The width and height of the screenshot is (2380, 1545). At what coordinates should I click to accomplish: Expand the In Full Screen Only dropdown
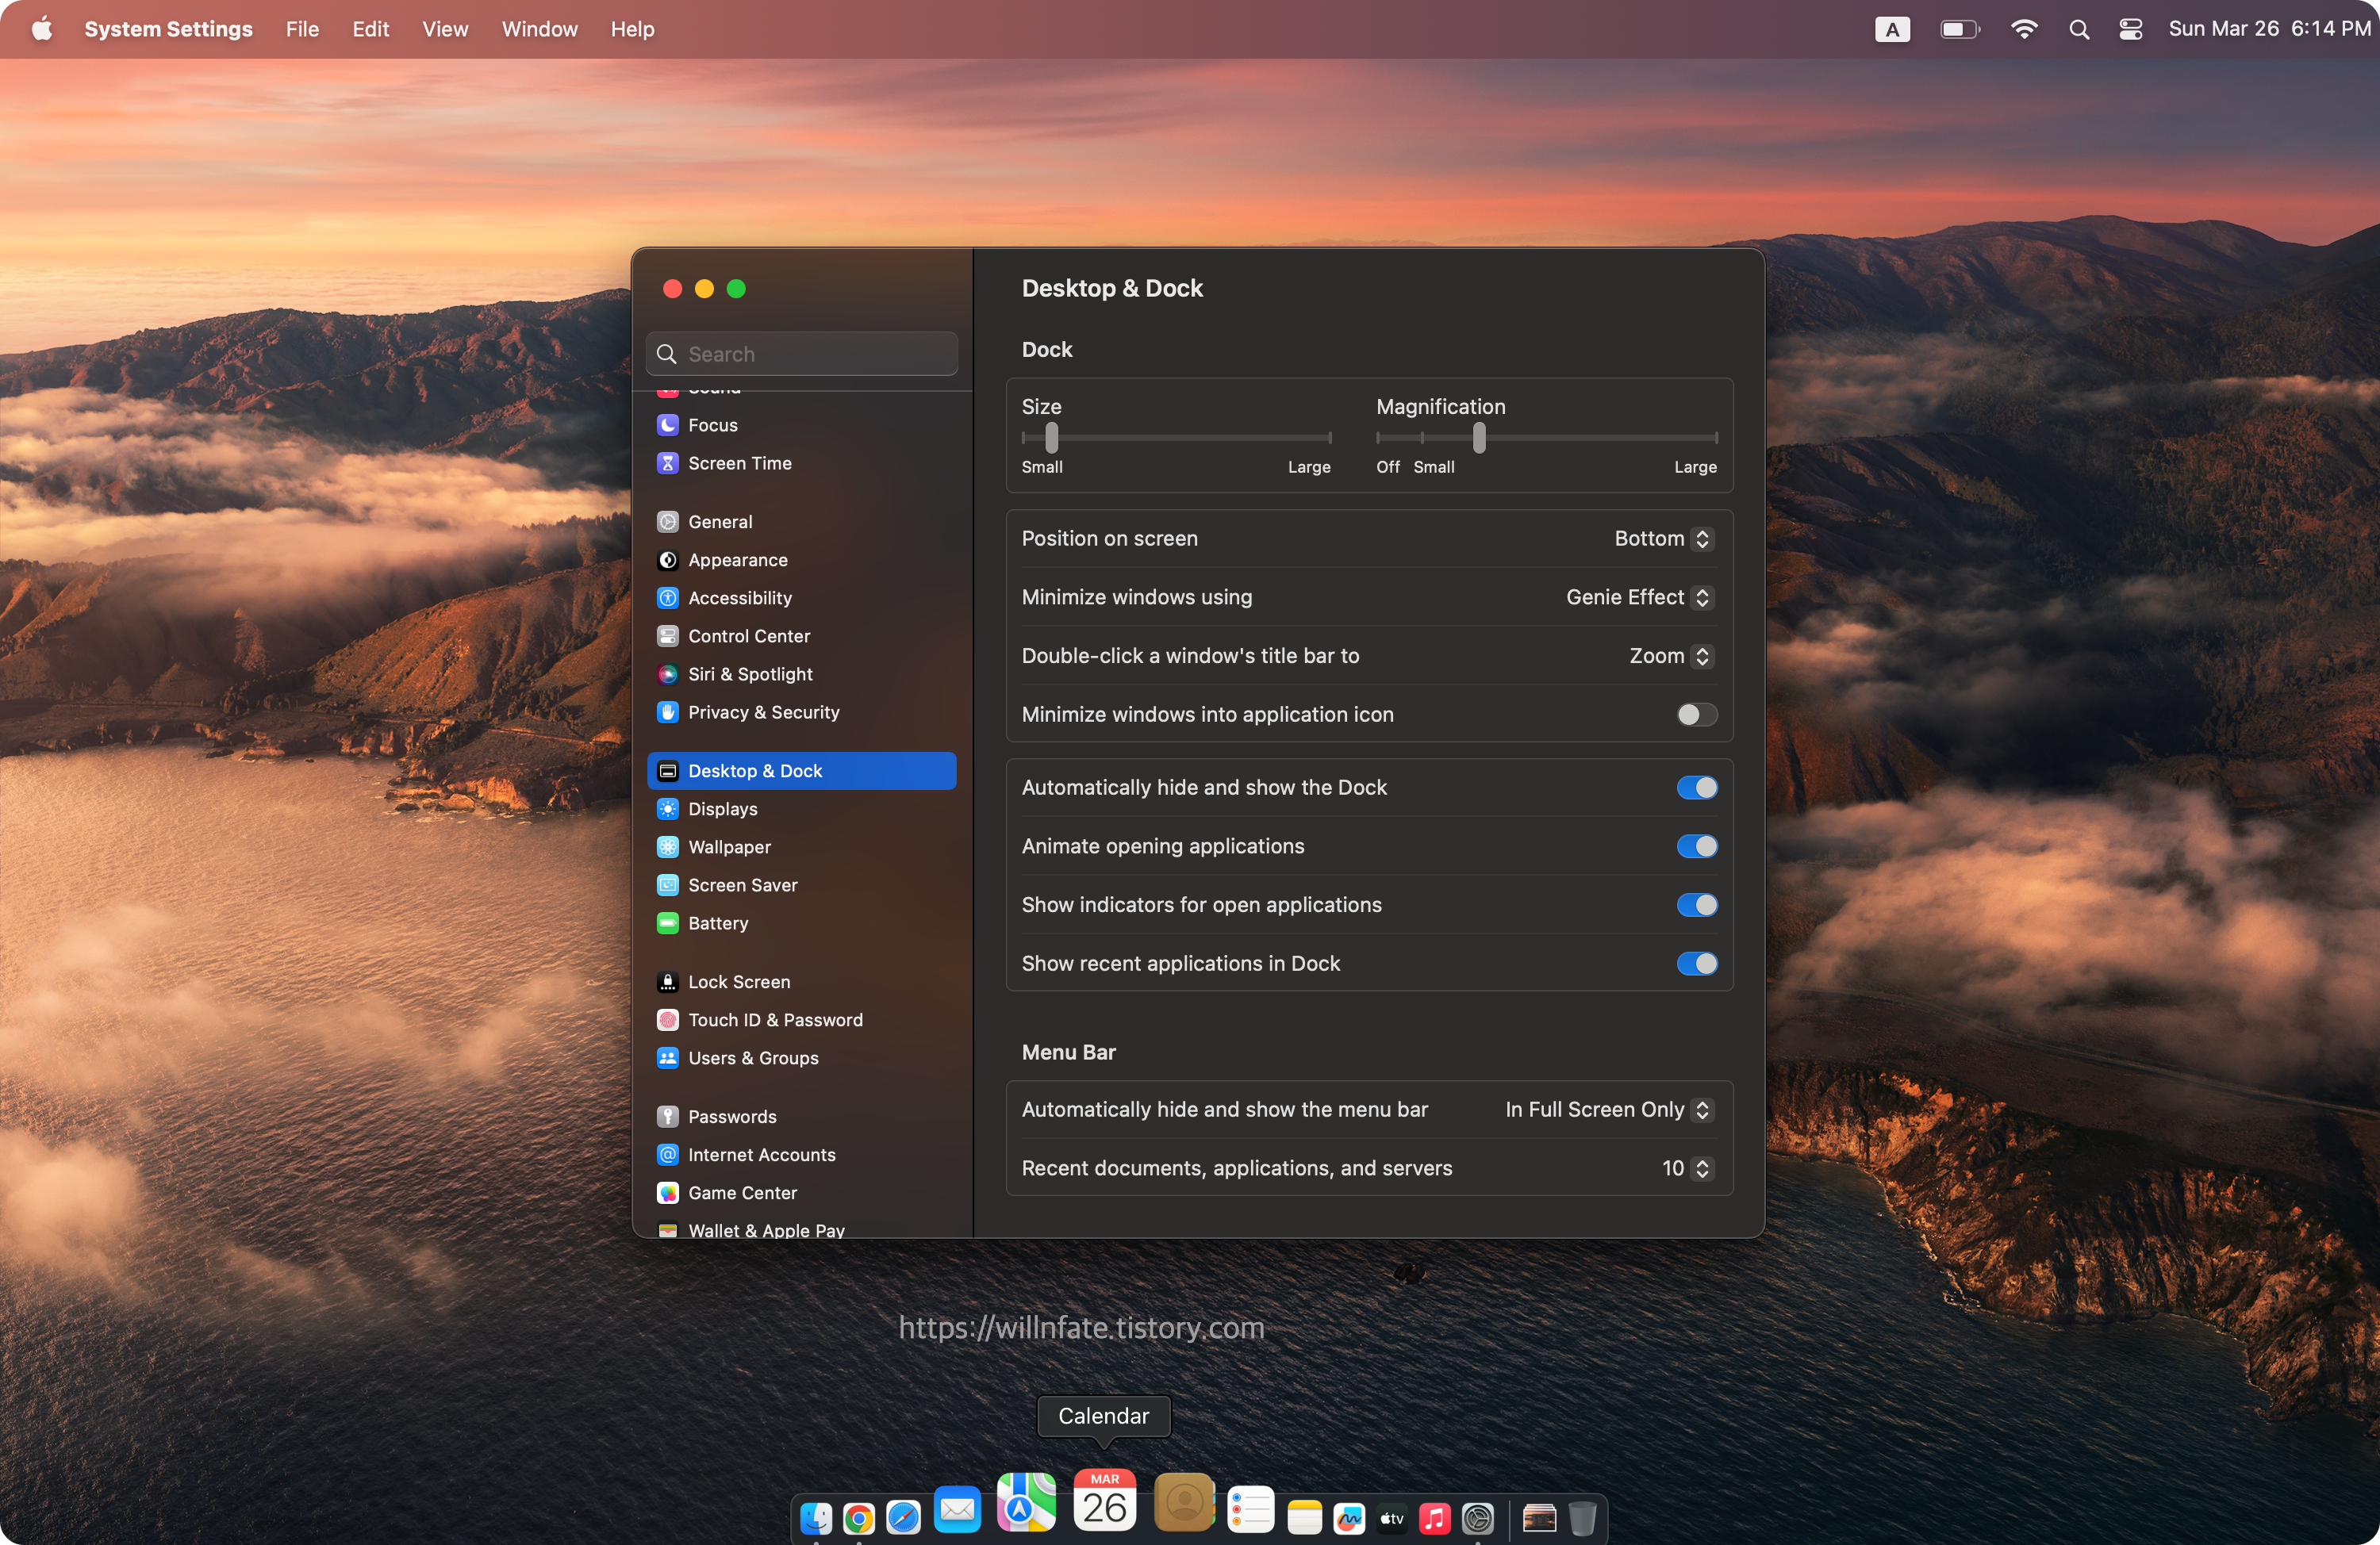point(1608,1109)
